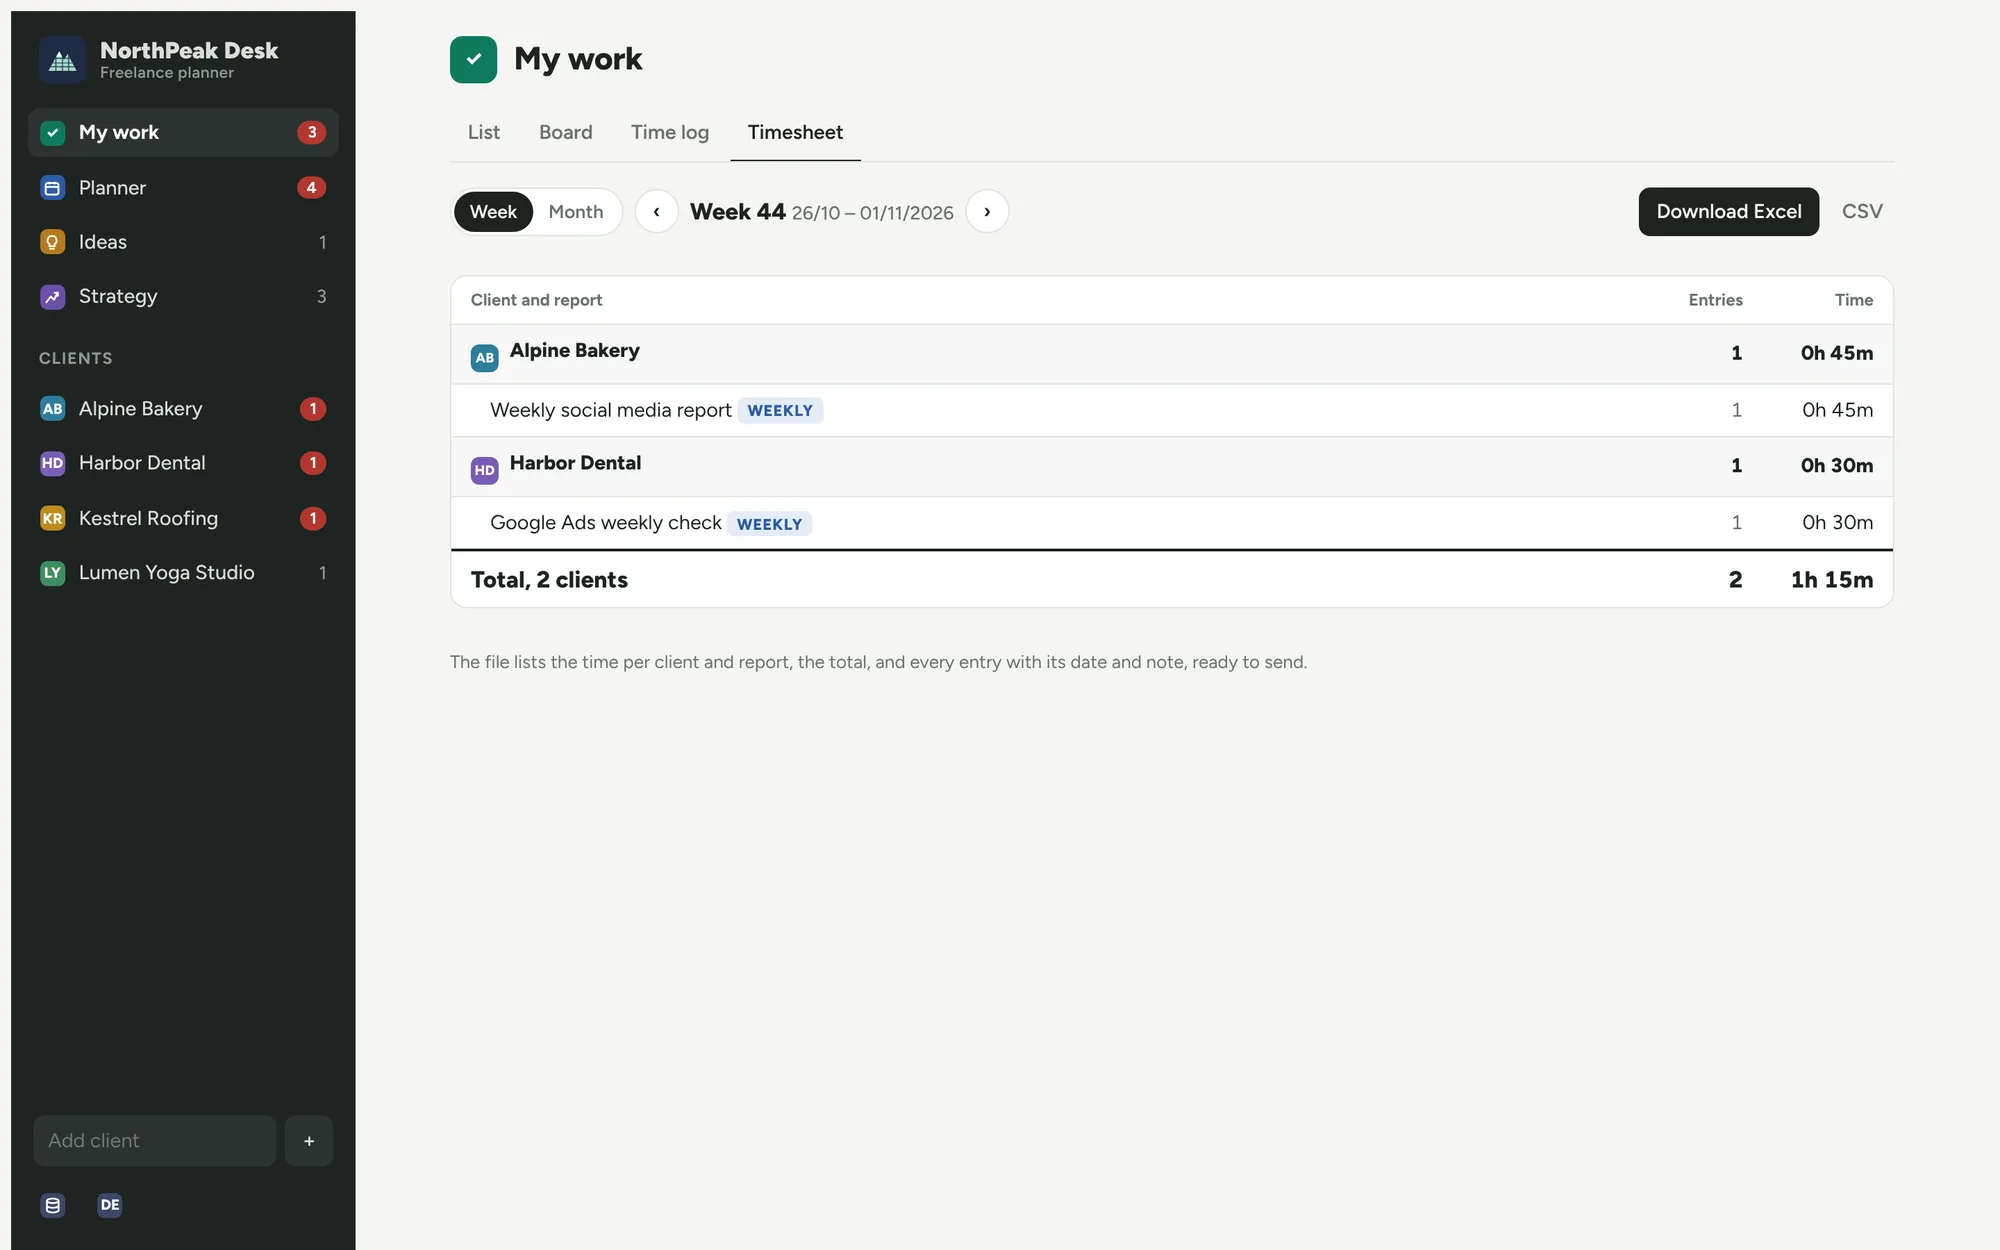Viewport: 2000px width, 1250px height.
Task: Open Kestrel Roofing client in sidebar
Action: pyautogui.click(x=183, y=518)
